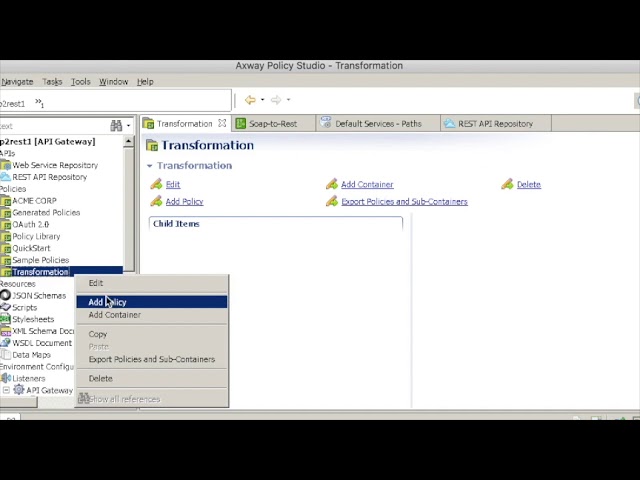This screenshot has width=640, height=480.
Task: Click the Default Services tab icon
Action: [x=325, y=122]
